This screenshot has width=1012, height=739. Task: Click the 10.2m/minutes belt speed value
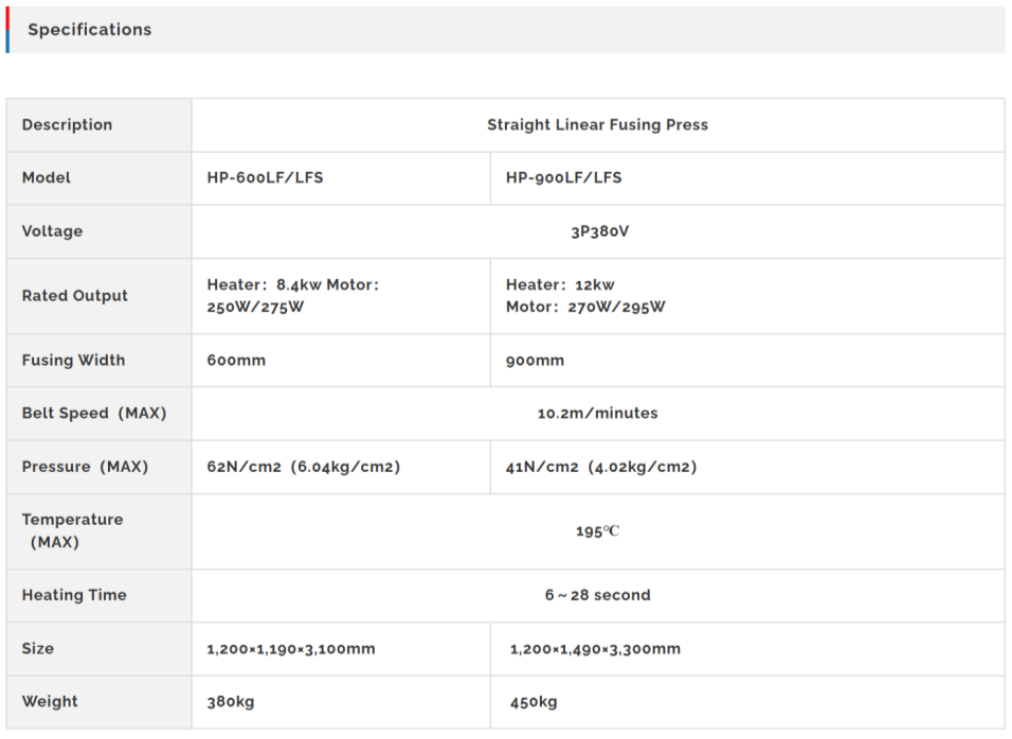point(597,413)
